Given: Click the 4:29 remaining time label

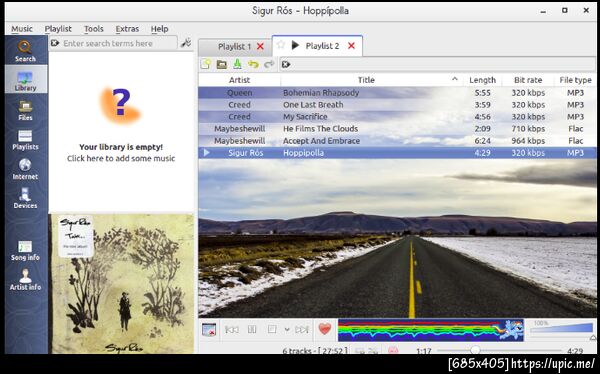Looking at the screenshot, I should point(575,351).
